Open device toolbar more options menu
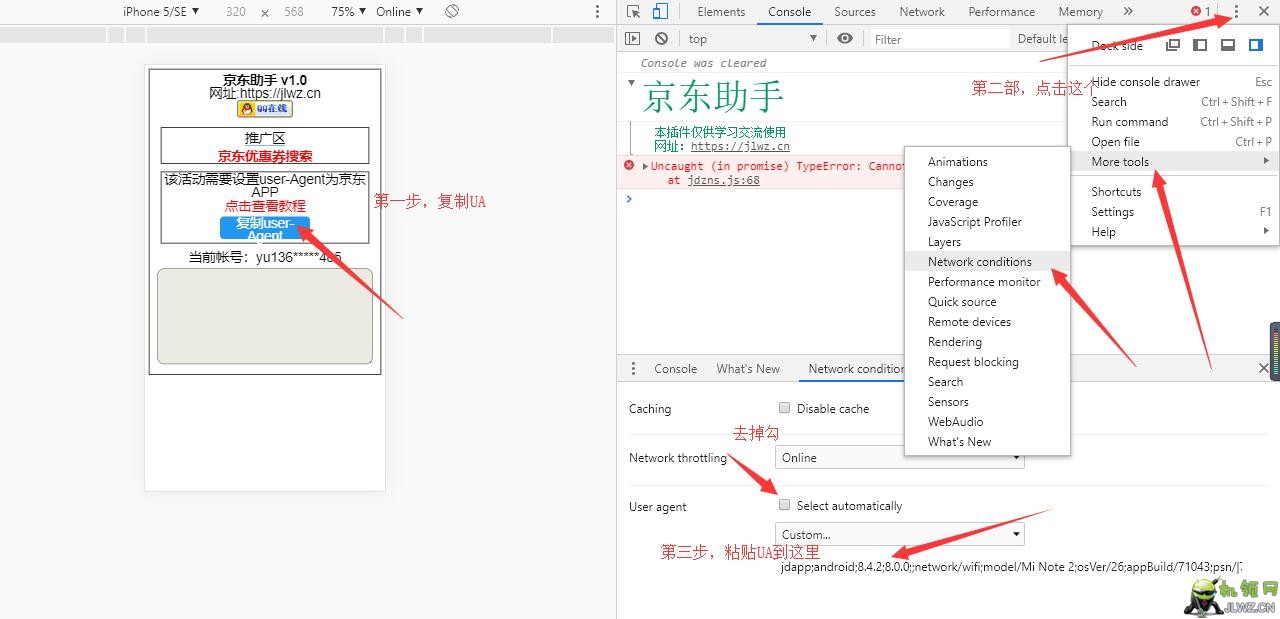 (598, 12)
